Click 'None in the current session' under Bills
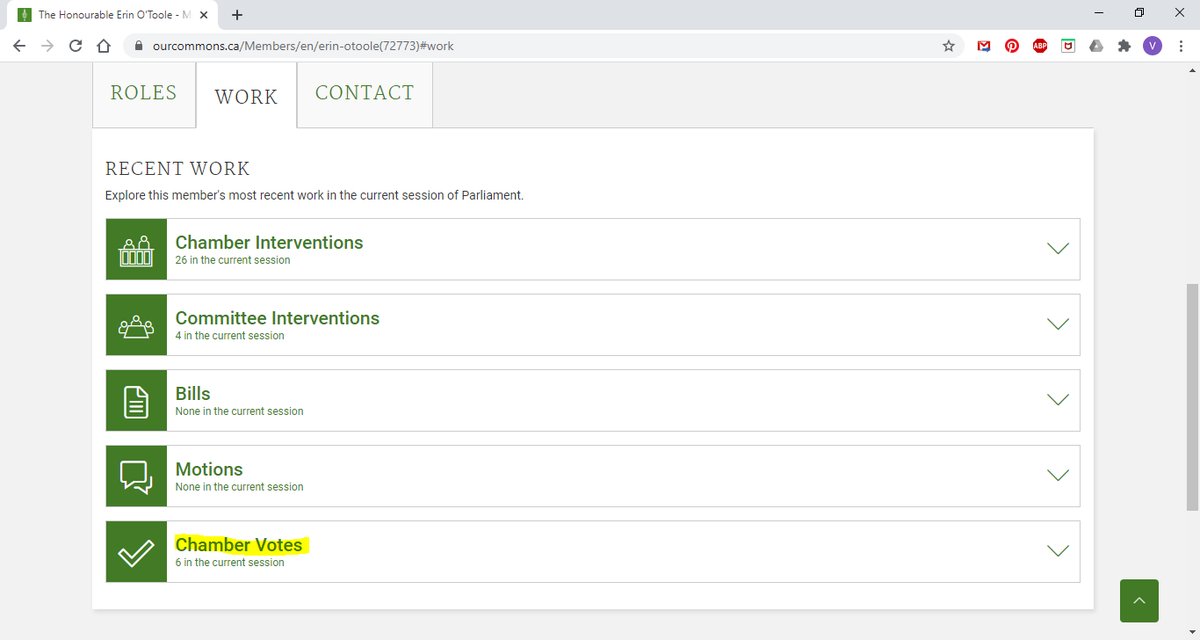1200x640 pixels. (239, 412)
